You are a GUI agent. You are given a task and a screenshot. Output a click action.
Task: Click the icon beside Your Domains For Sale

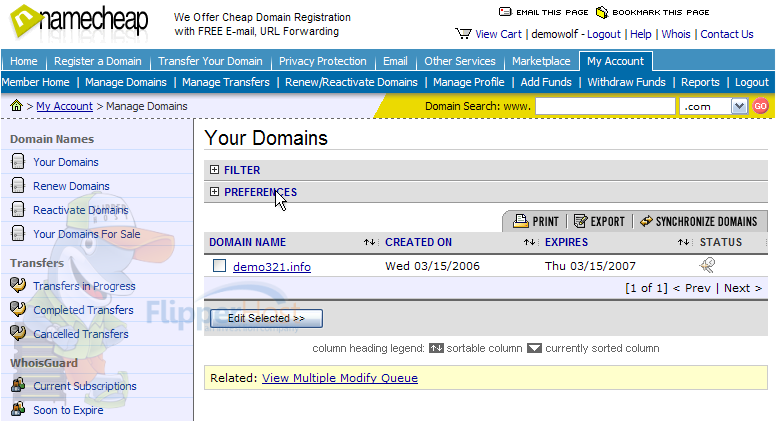[x=18, y=233]
